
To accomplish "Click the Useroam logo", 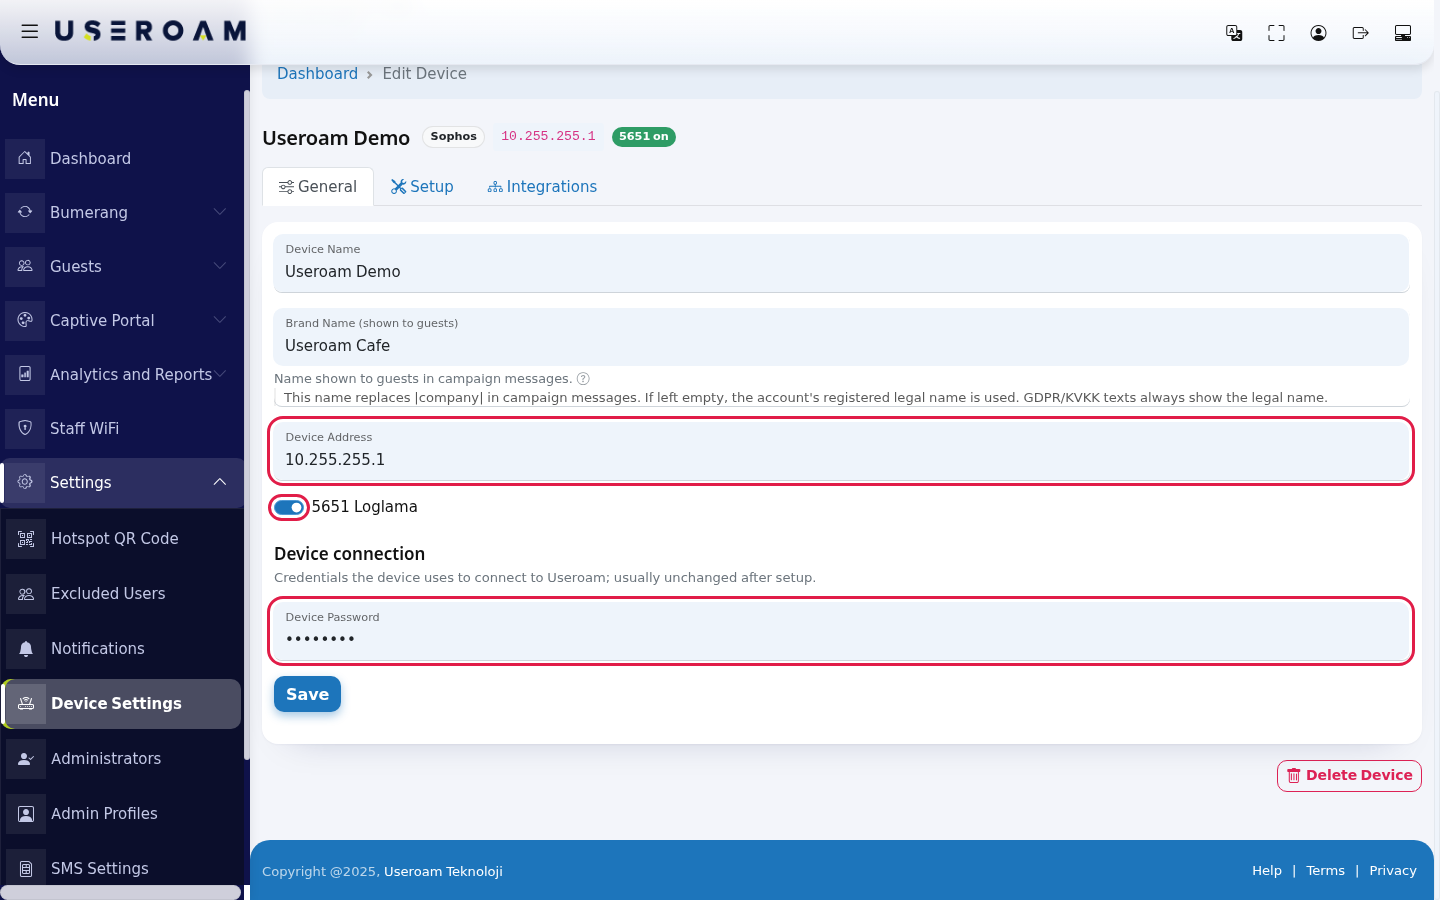I will (x=150, y=31).
